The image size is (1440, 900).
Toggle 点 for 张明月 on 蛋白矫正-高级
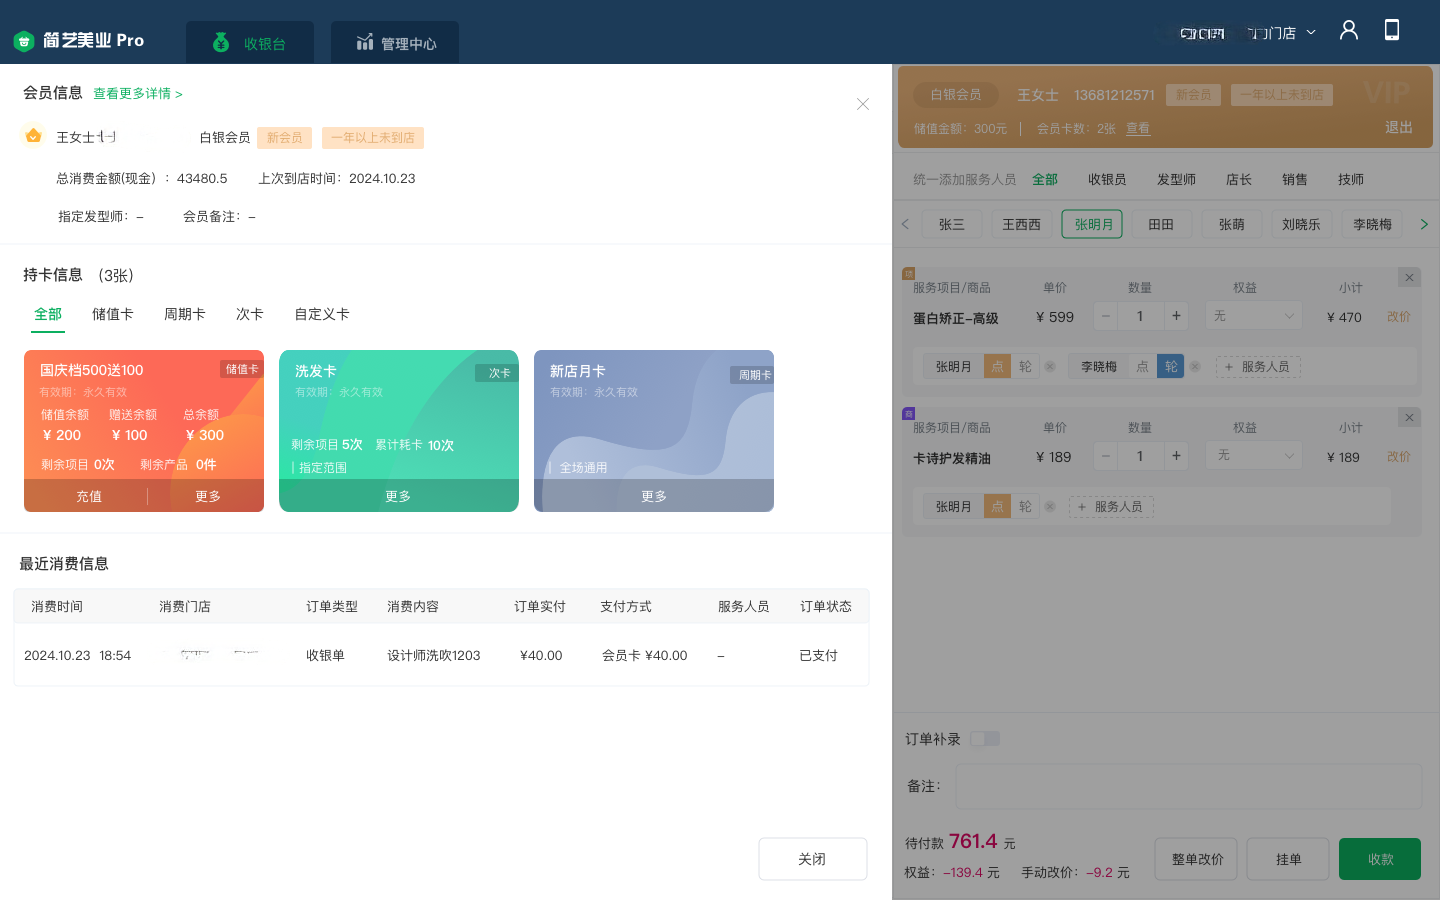997,366
